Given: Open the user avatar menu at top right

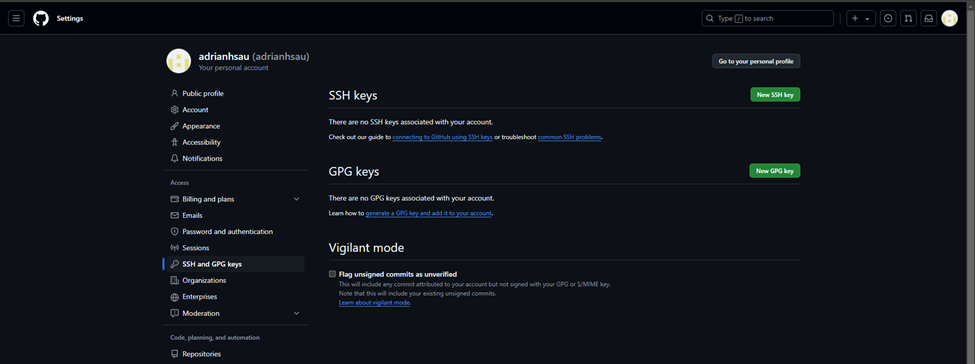Looking at the screenshot, I should pyautogui.click(x=950, y=19).
